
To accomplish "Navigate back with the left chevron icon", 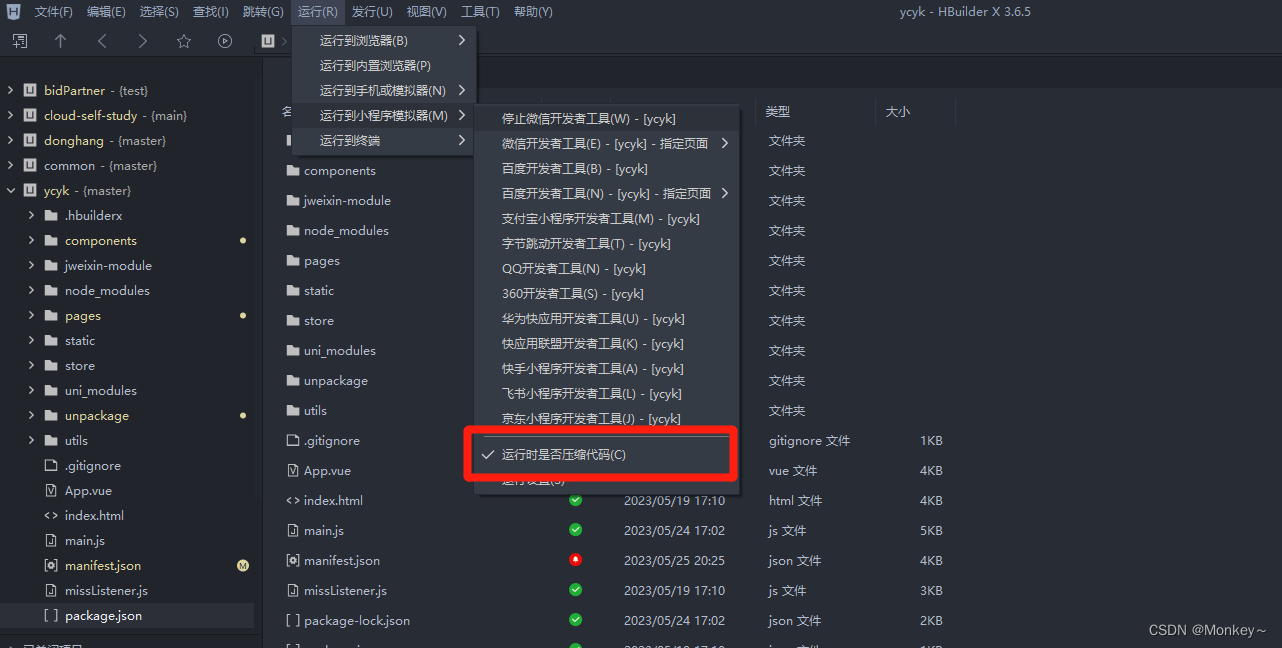I will [x=101, y=41].
